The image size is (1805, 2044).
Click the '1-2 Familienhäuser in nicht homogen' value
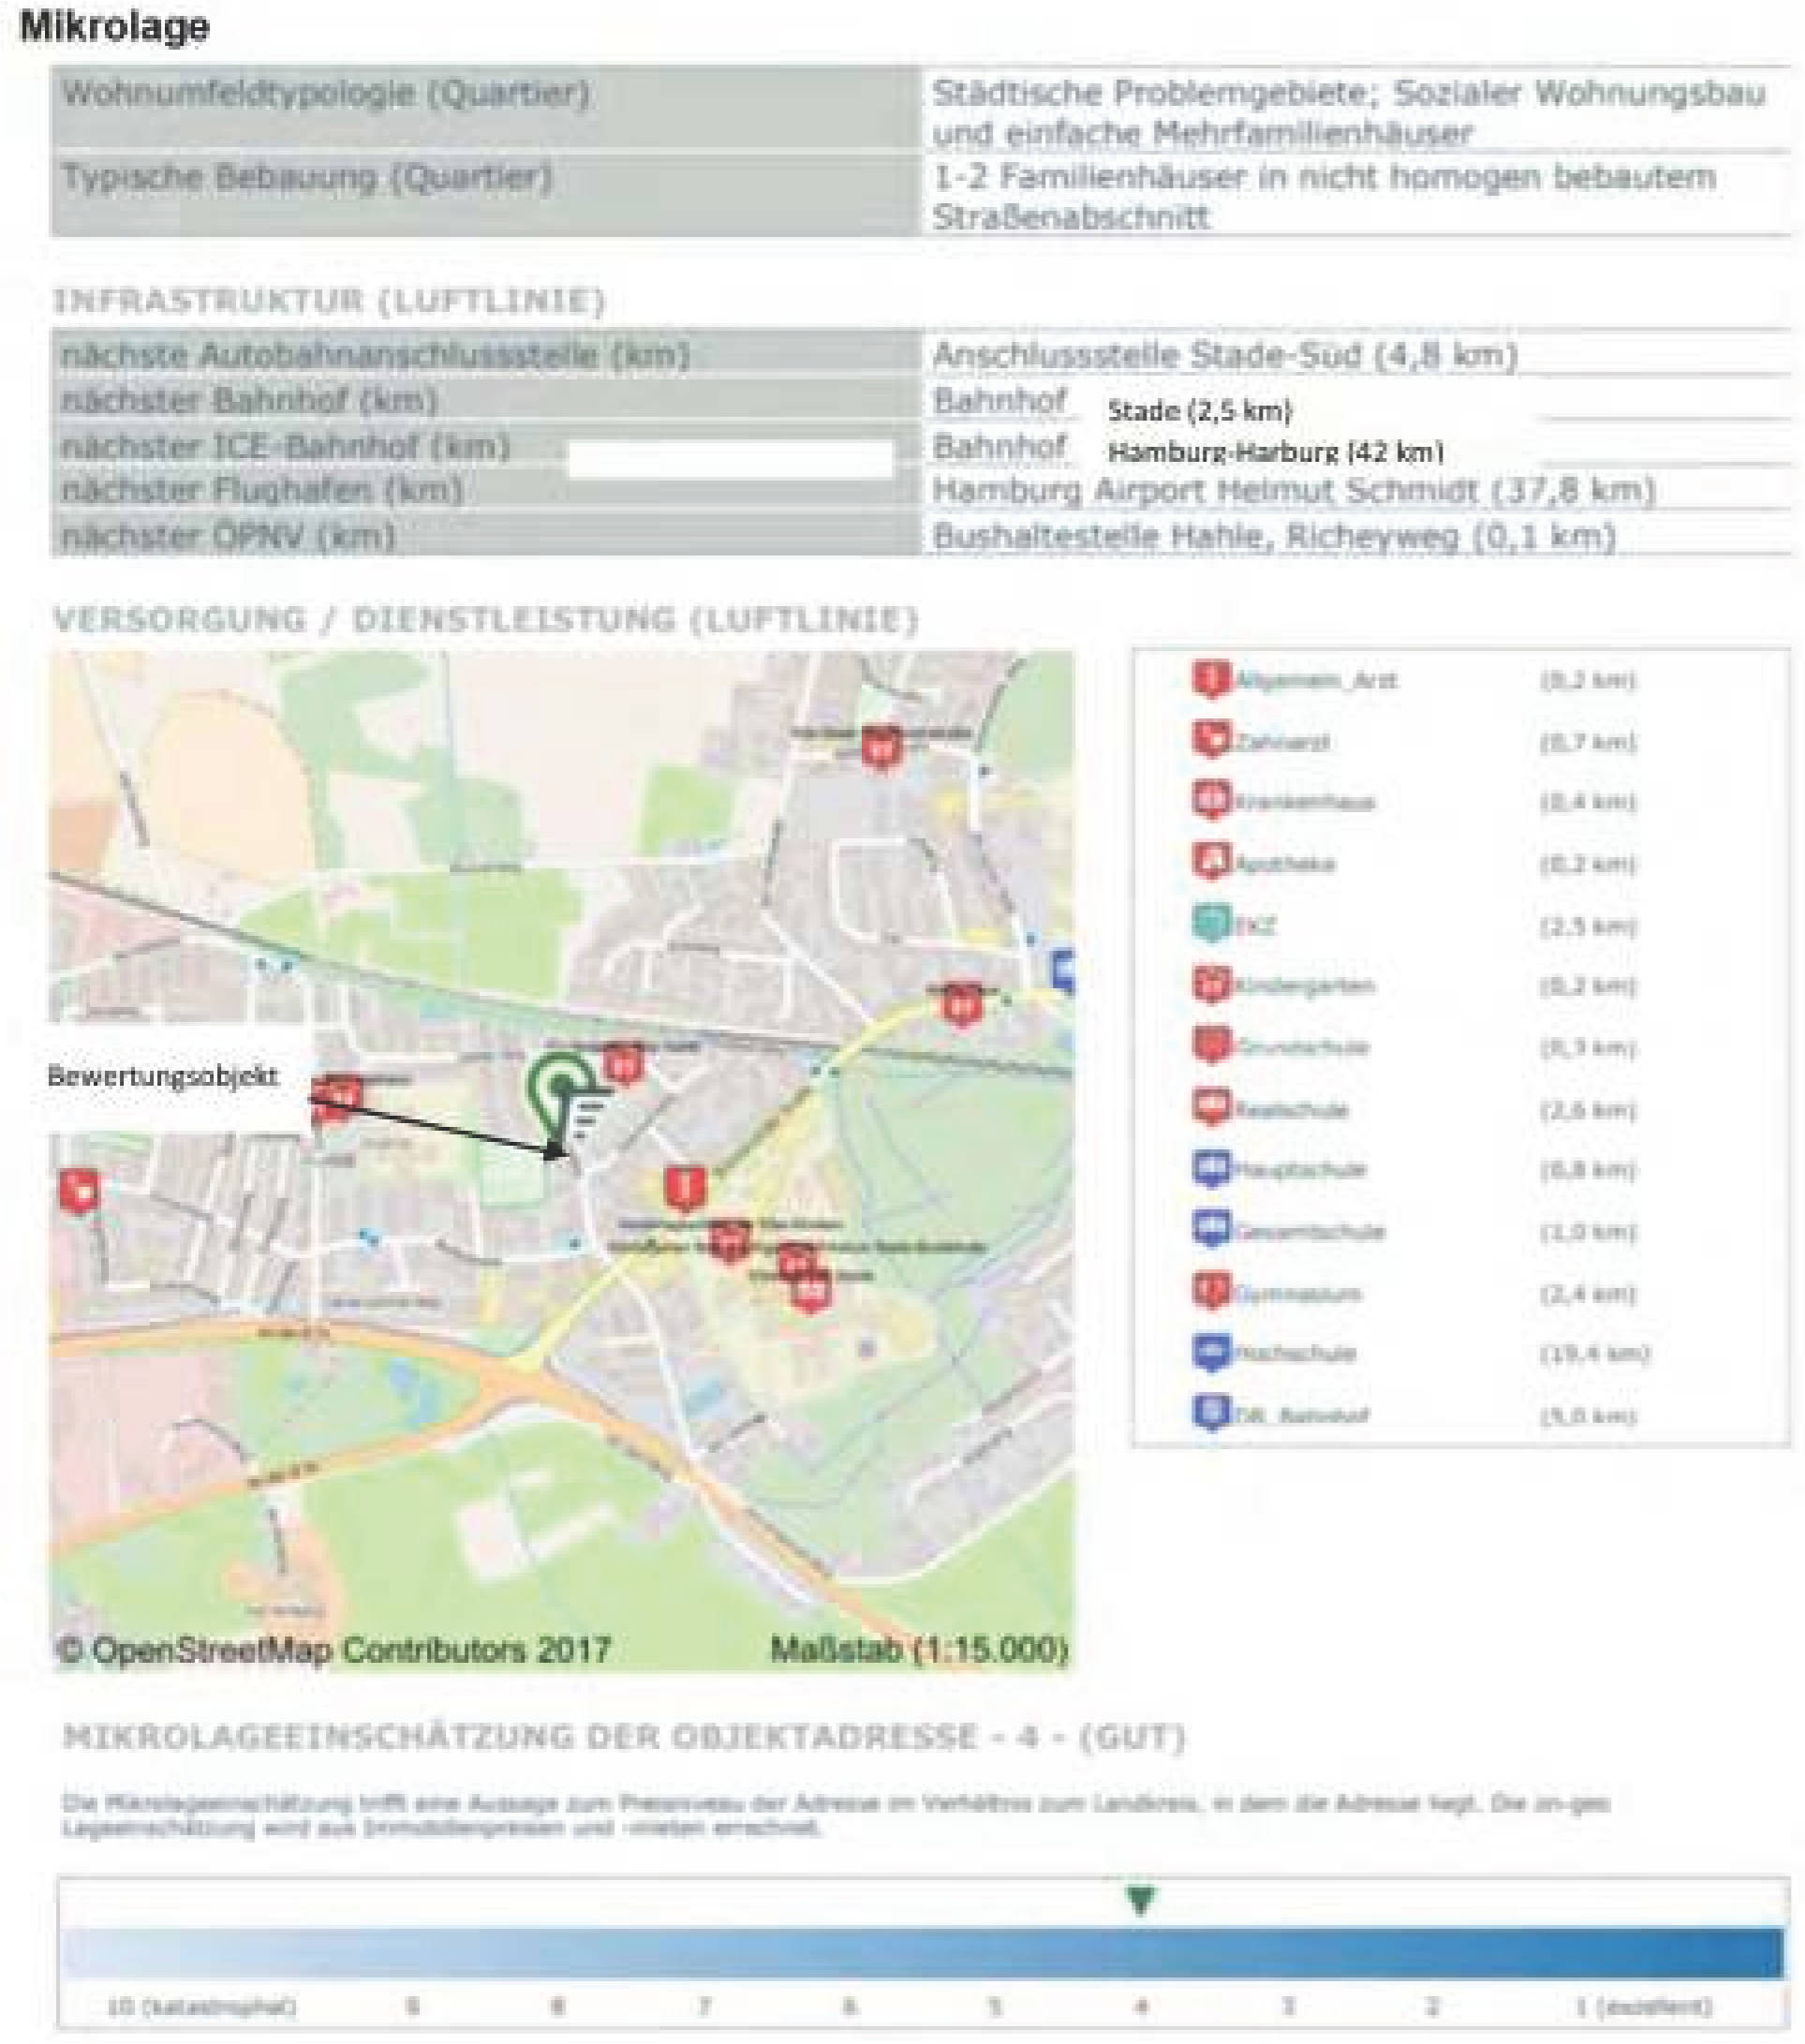click(1324, 177)
